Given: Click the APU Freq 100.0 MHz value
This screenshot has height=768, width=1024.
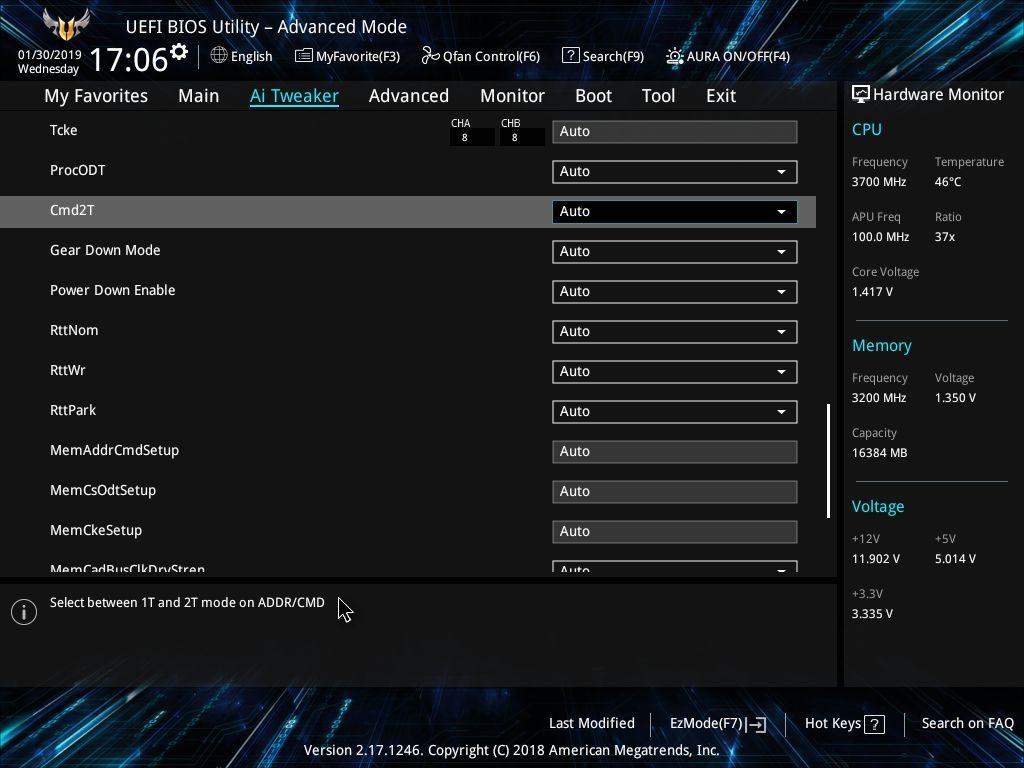Looking at the screenshot, I should (x=880, y=237).
